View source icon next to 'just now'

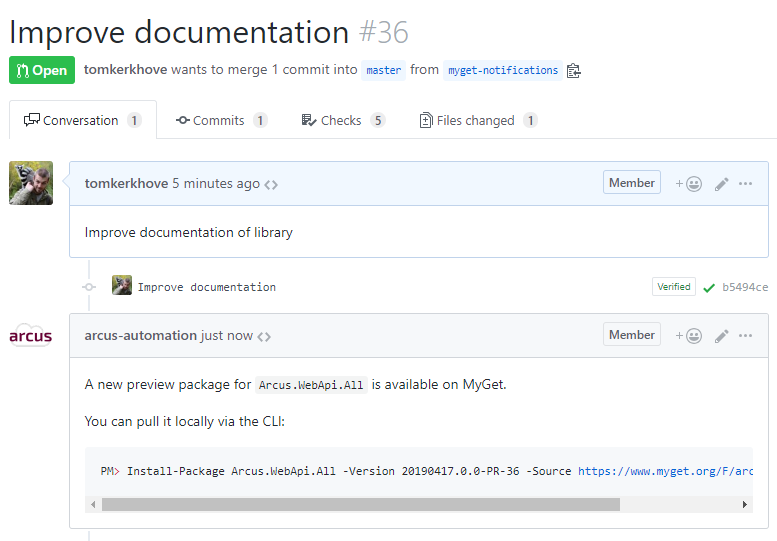click(x=264, y=337)
